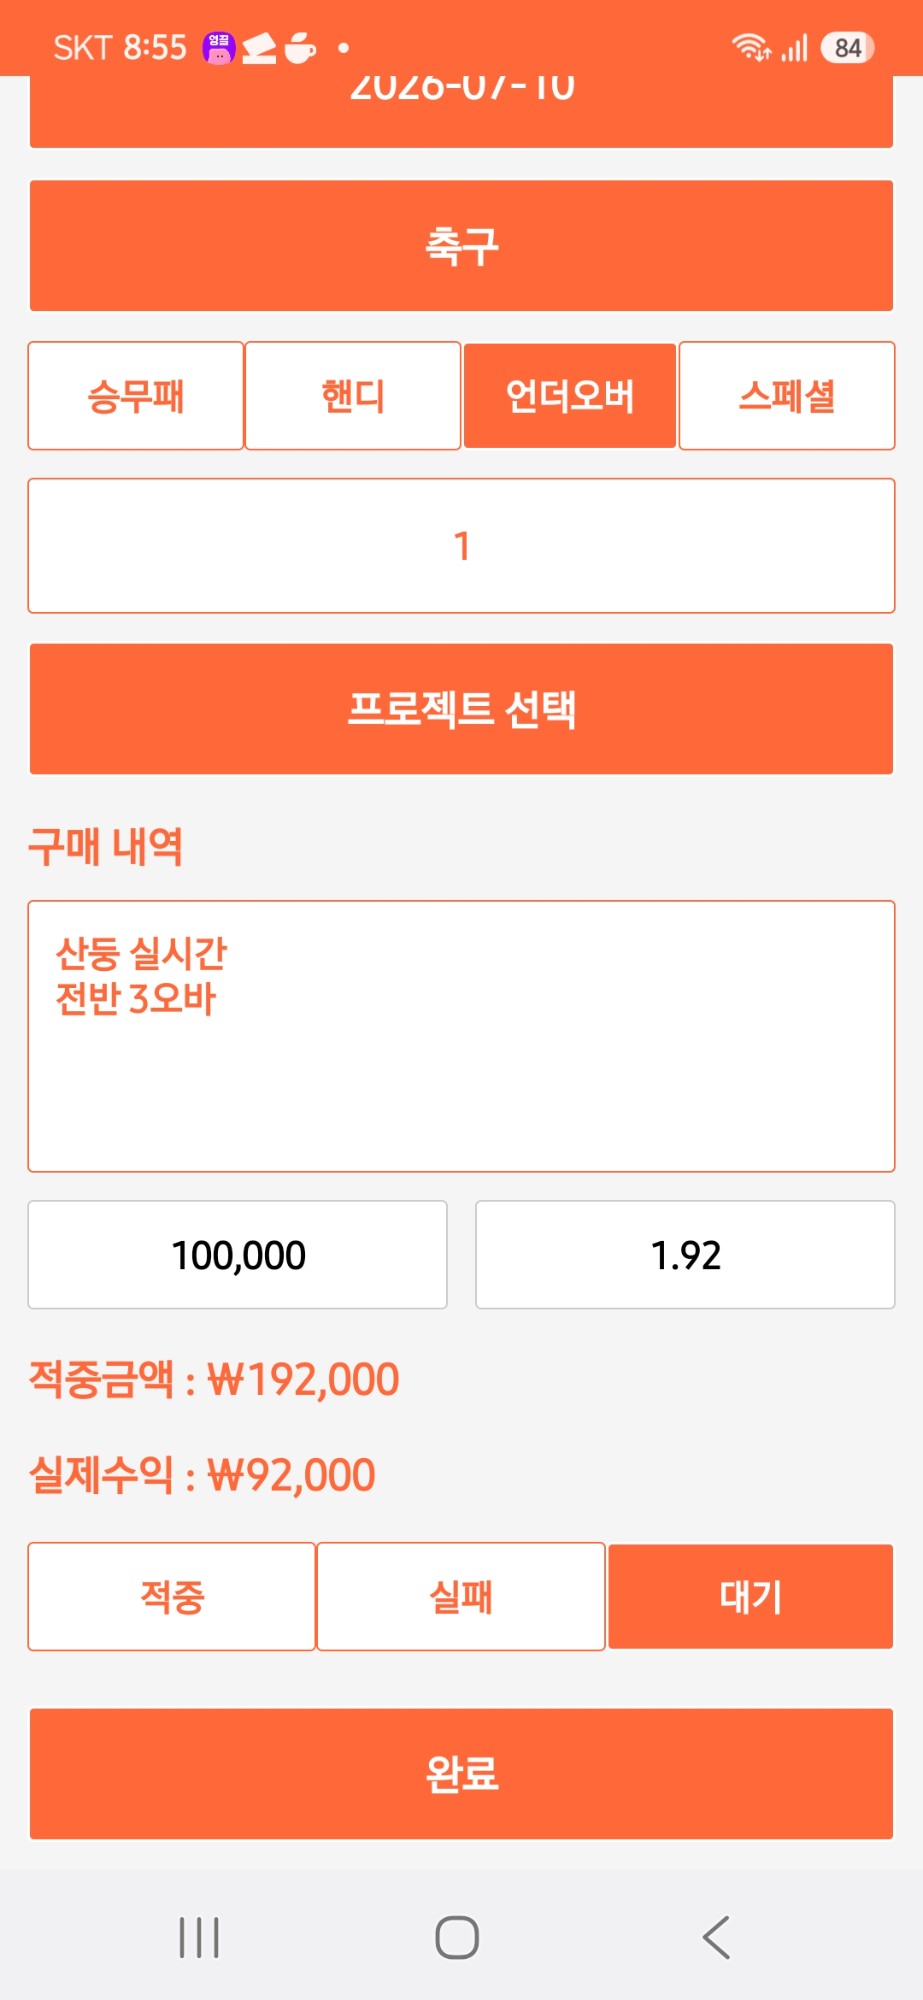The image size is (923, 2000).
Task: Select the 대기 result option
Action: tap(750, 1596)
